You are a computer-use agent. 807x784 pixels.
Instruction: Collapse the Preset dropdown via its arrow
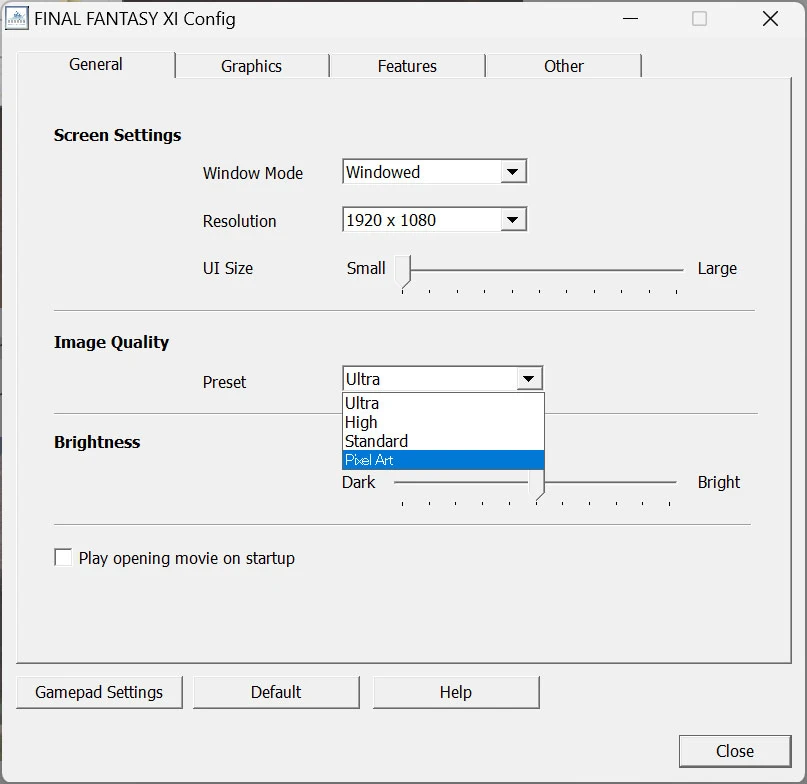[x=529, y=379]
